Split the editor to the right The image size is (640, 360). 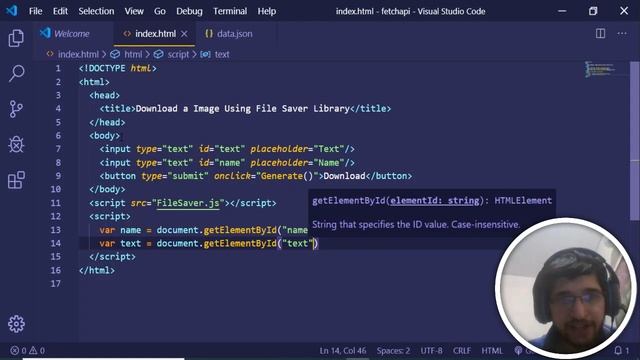pos(600,33)
